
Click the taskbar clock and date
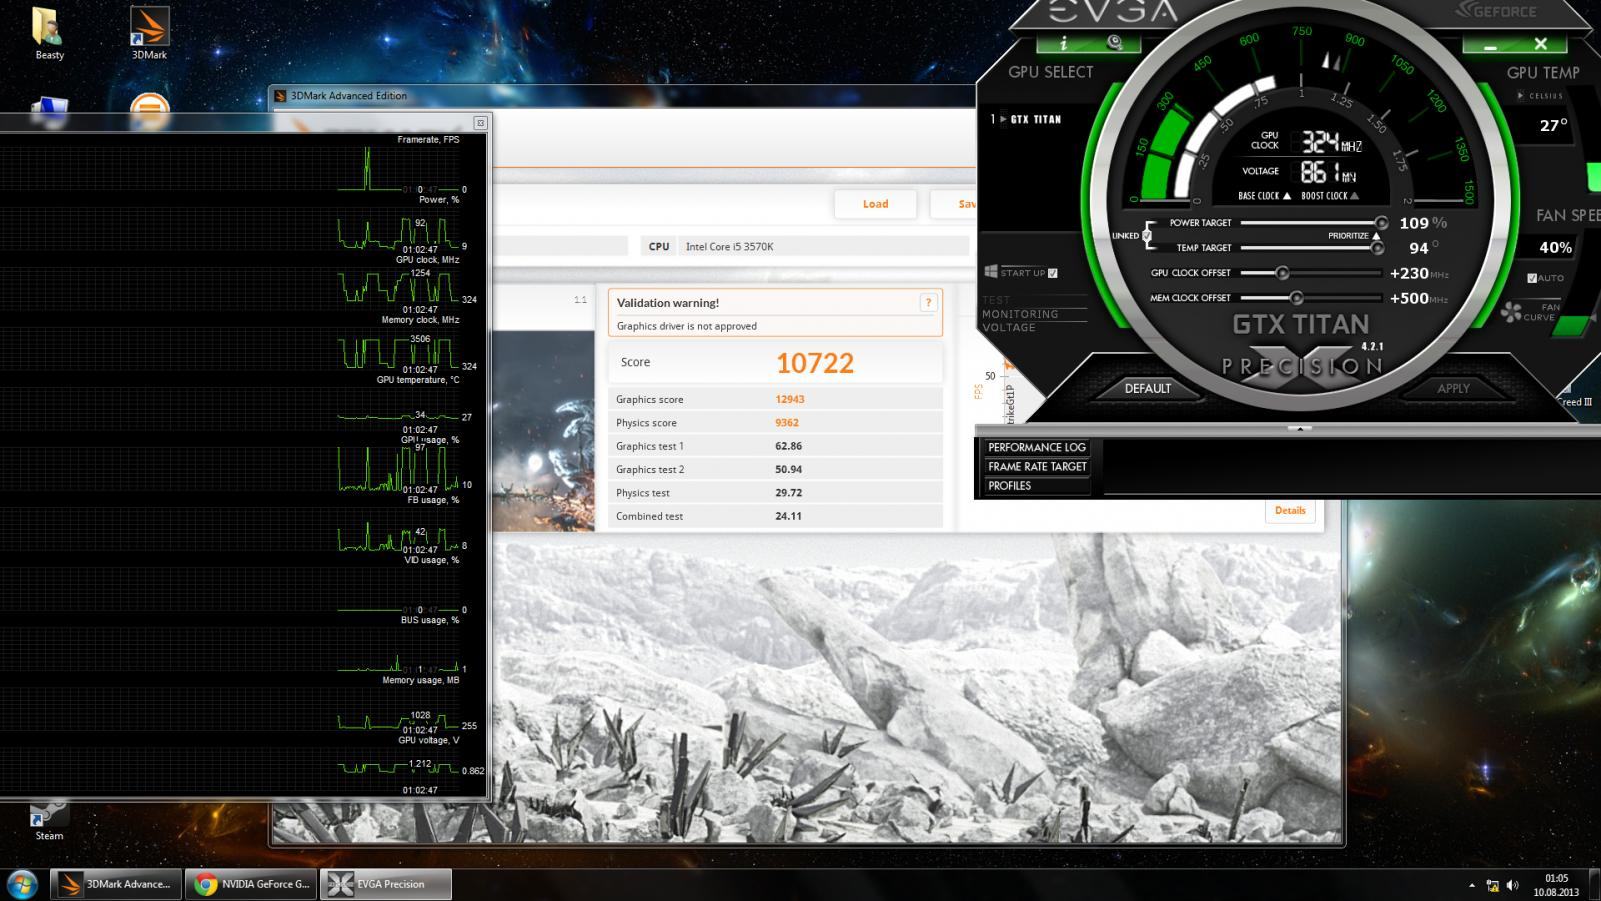(x=1556, y=885)
